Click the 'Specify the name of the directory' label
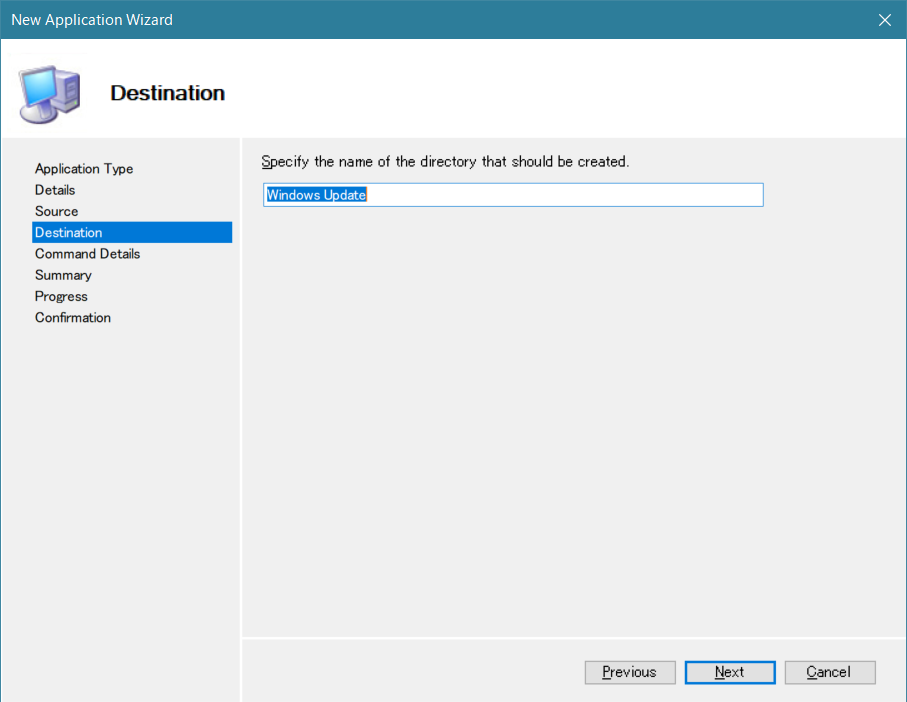Viewport: 907px width, 702px height. tap(445, 162)
